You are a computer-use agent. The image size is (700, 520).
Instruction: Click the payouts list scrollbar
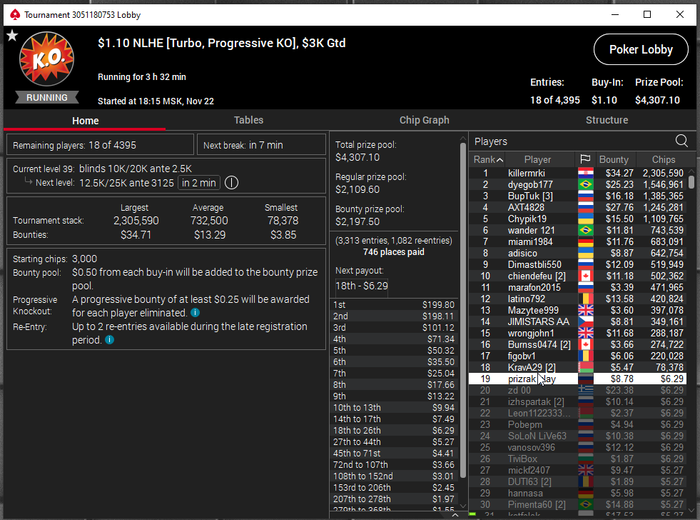(463, 308)
